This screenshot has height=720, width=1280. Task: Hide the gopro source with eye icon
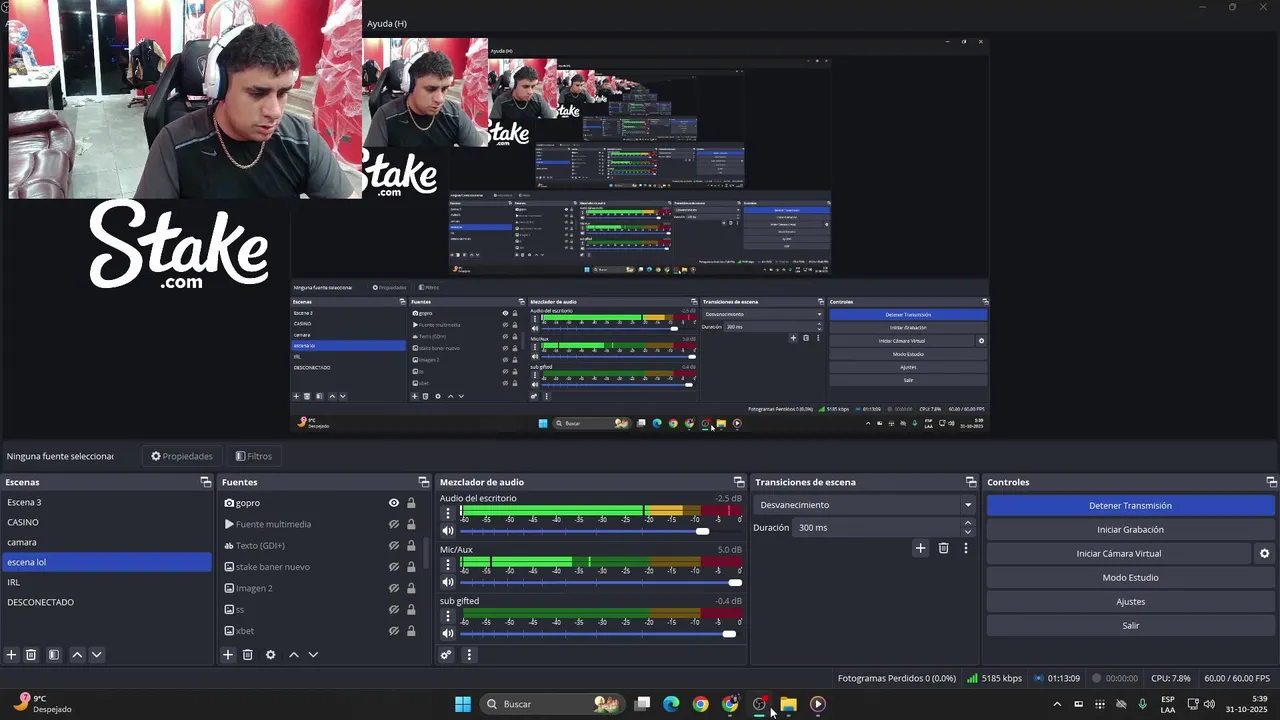(394, 503)
